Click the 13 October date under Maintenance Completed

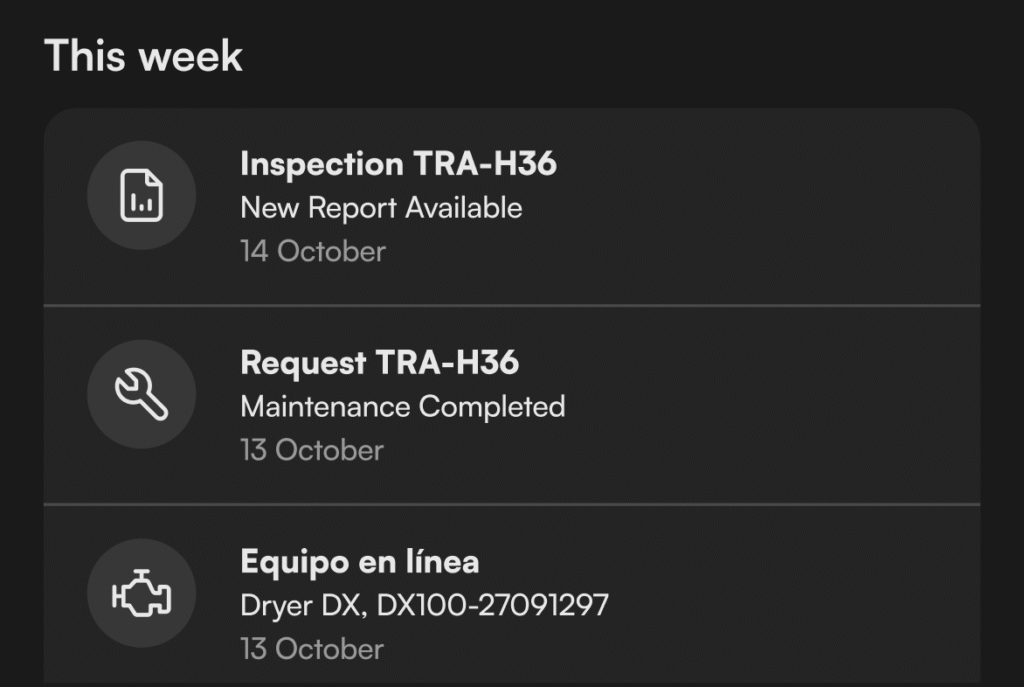pos(311,450)
